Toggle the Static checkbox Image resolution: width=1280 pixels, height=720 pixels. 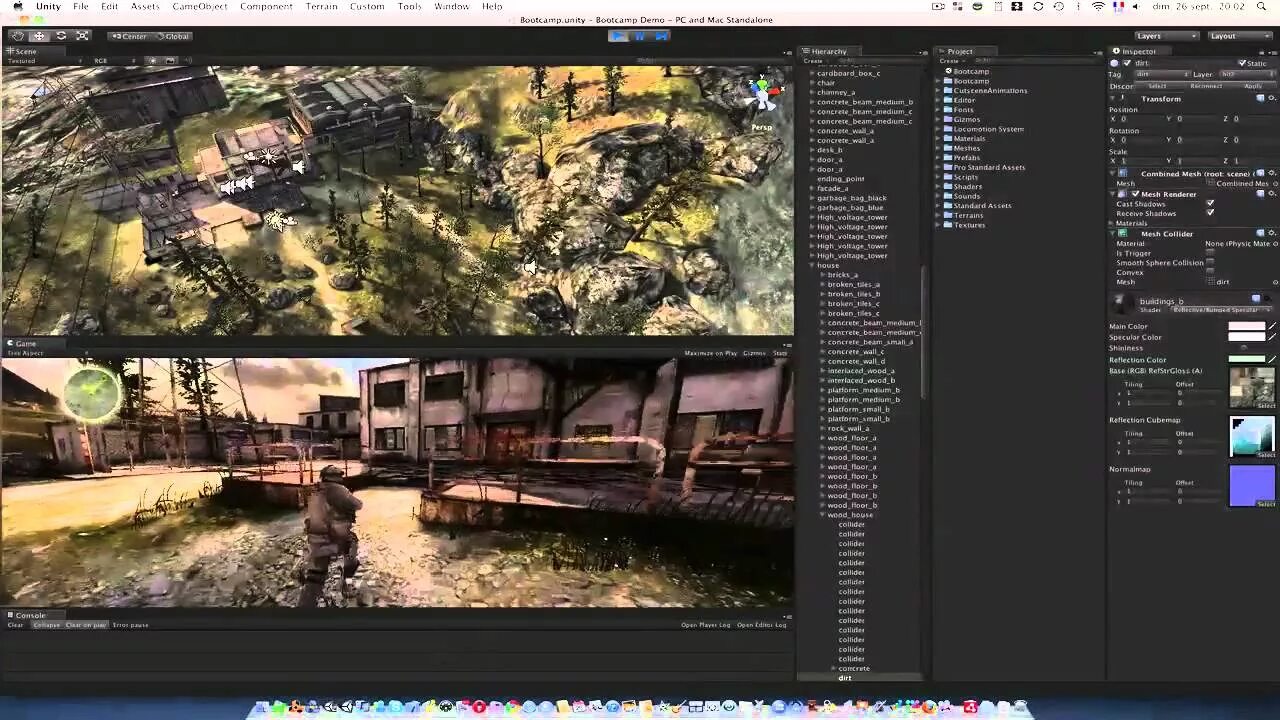click(1243, 63)
